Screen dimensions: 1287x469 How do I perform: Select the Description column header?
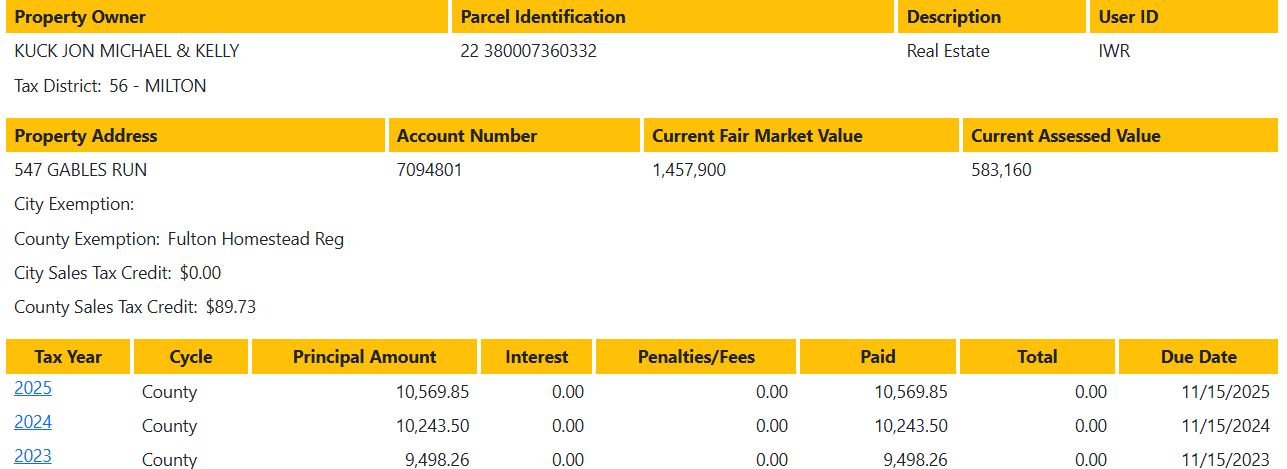click(x=954, y=17)
